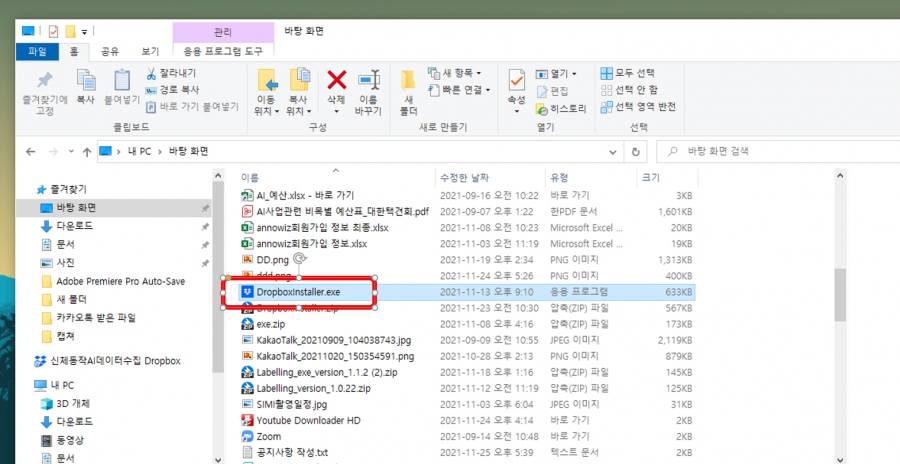Open the New Item (새 항목) dropdown

(455, 73)
